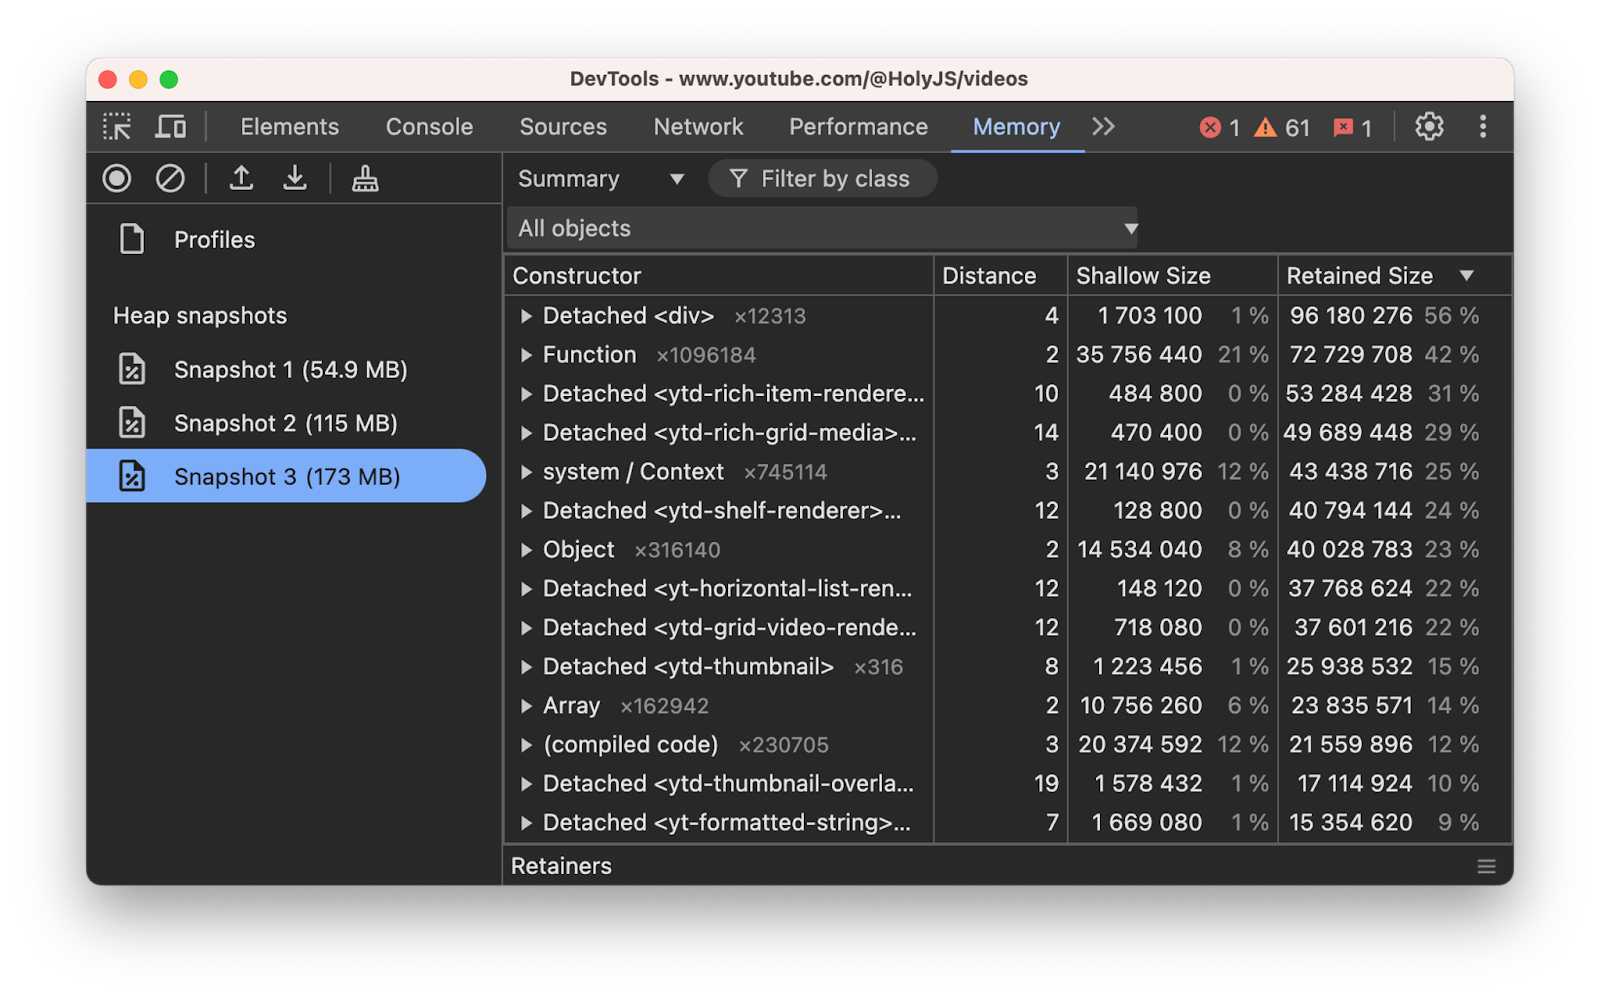Click the clear all profiles icon
This screenshot has width=1600, height=999.
[170, 179]
